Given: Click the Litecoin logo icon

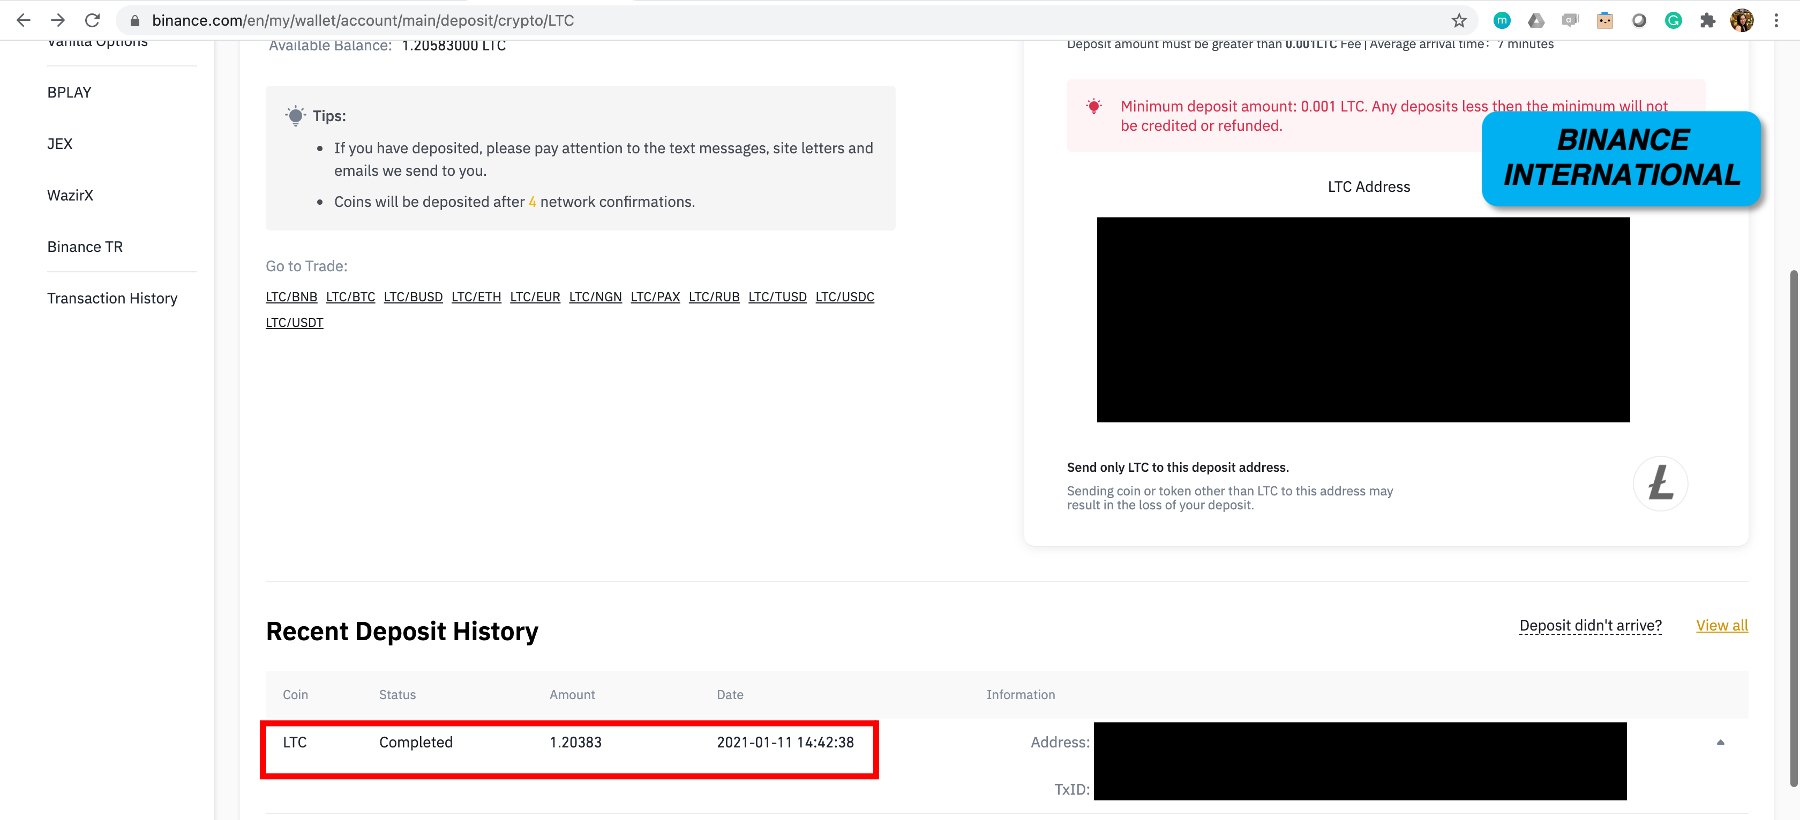Looking at the screenshot, I should [x=1660, y=483].
